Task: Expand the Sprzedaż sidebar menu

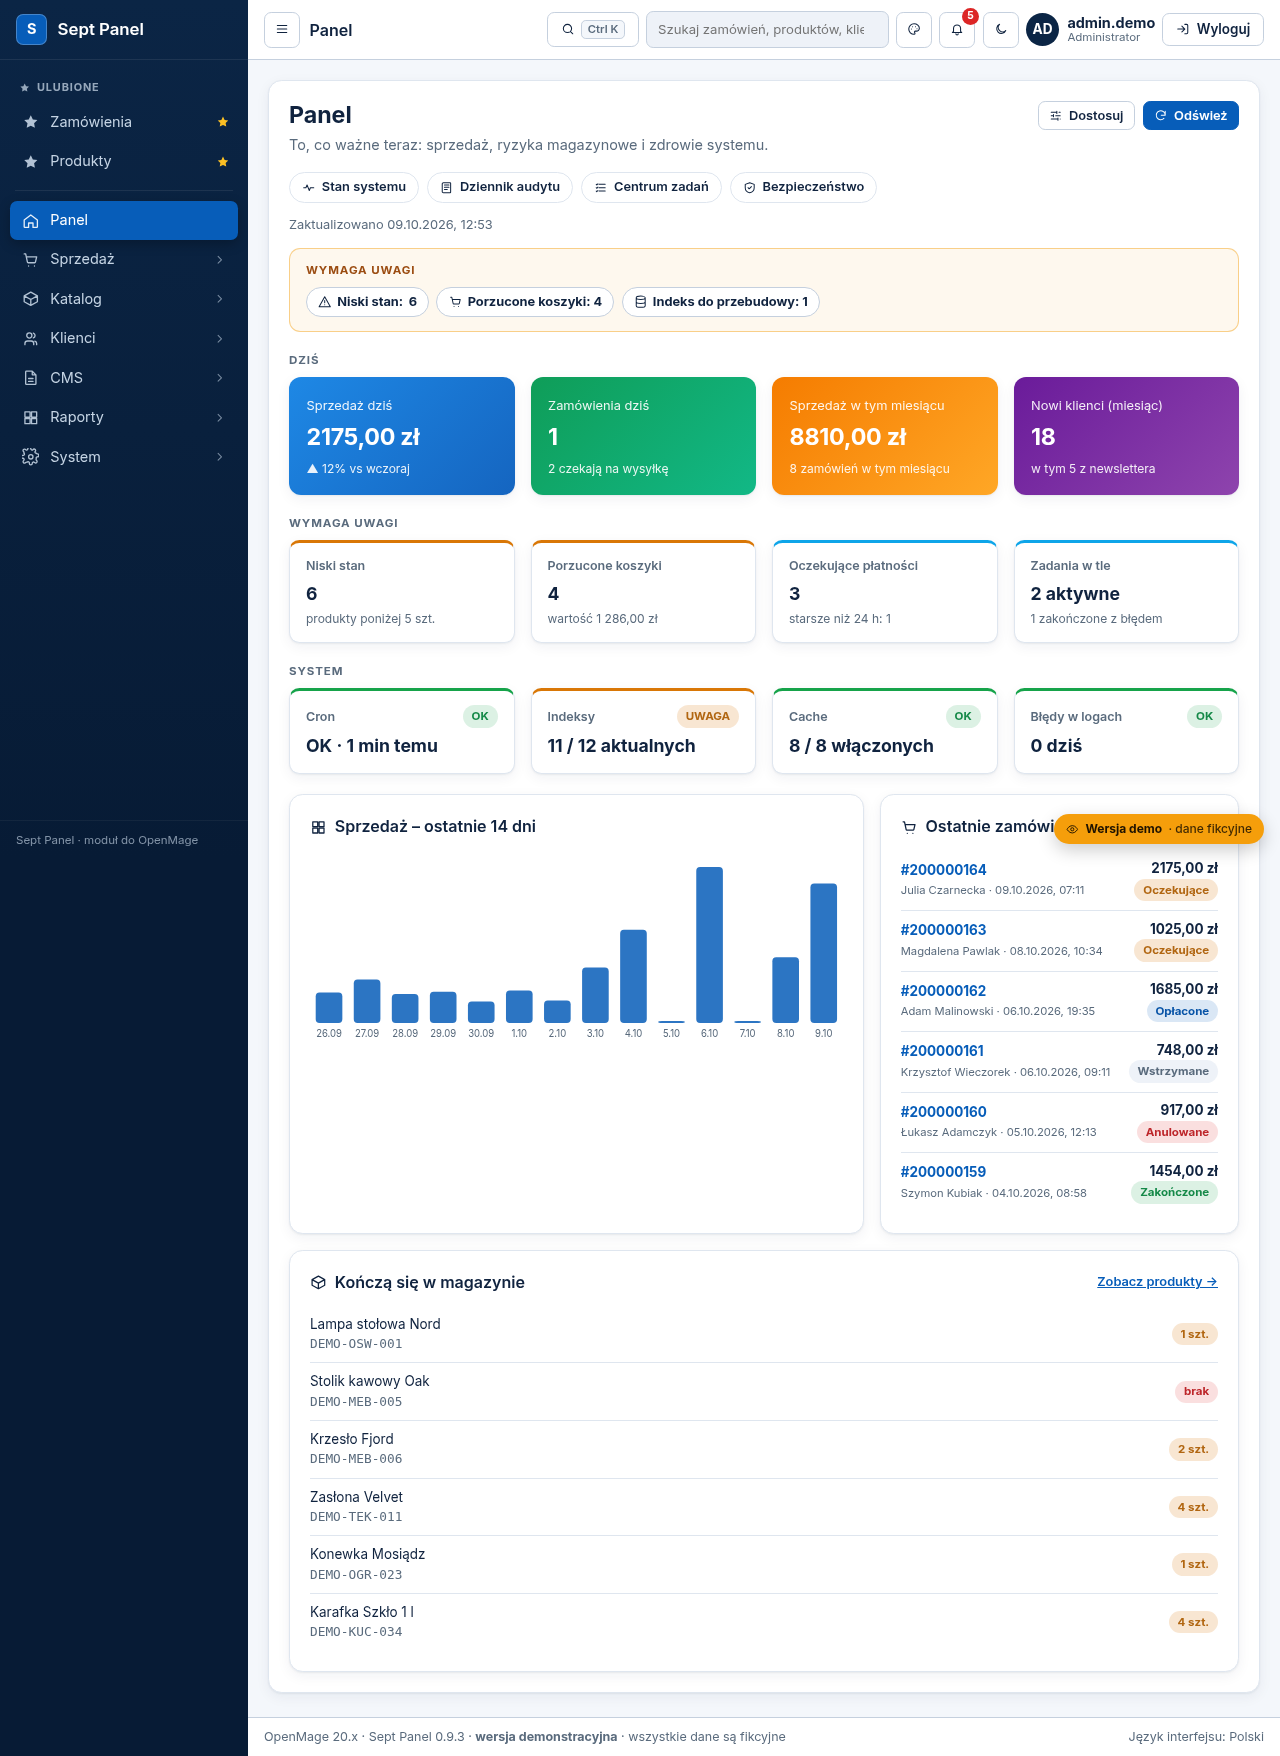Action: tap(124, 259)
